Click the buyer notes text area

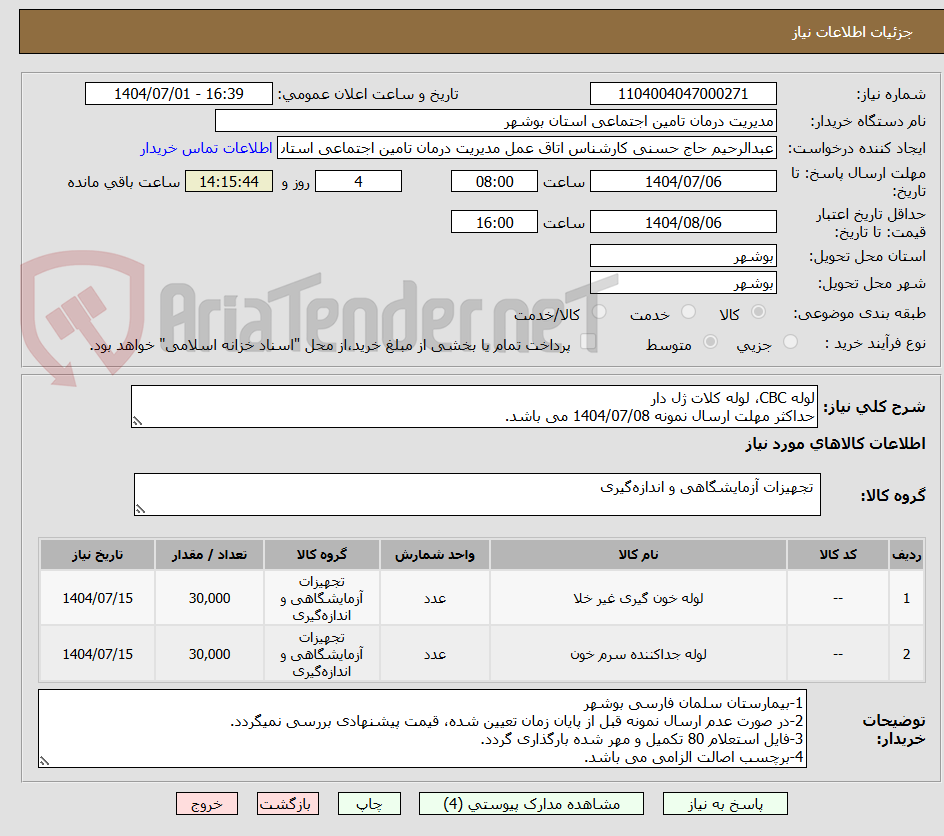(x=422, y=729)
